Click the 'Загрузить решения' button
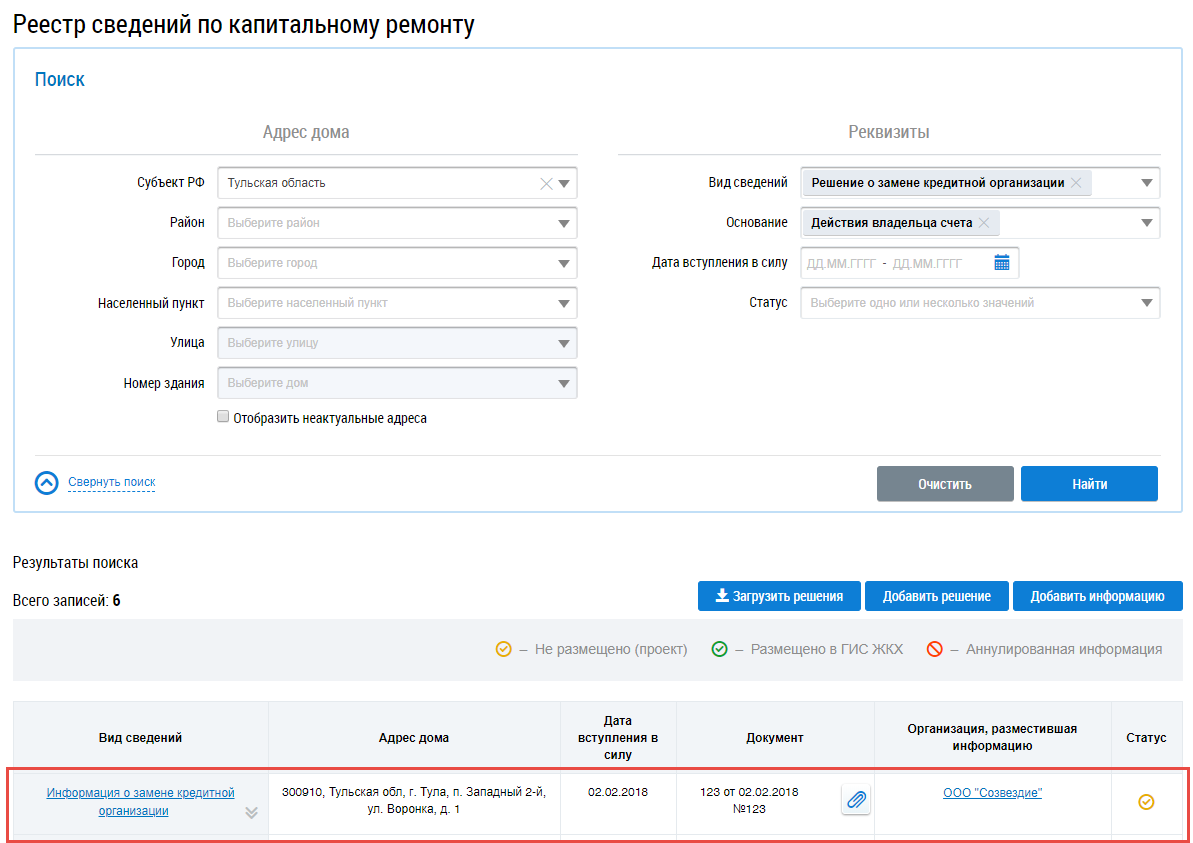 click(779, 596)
